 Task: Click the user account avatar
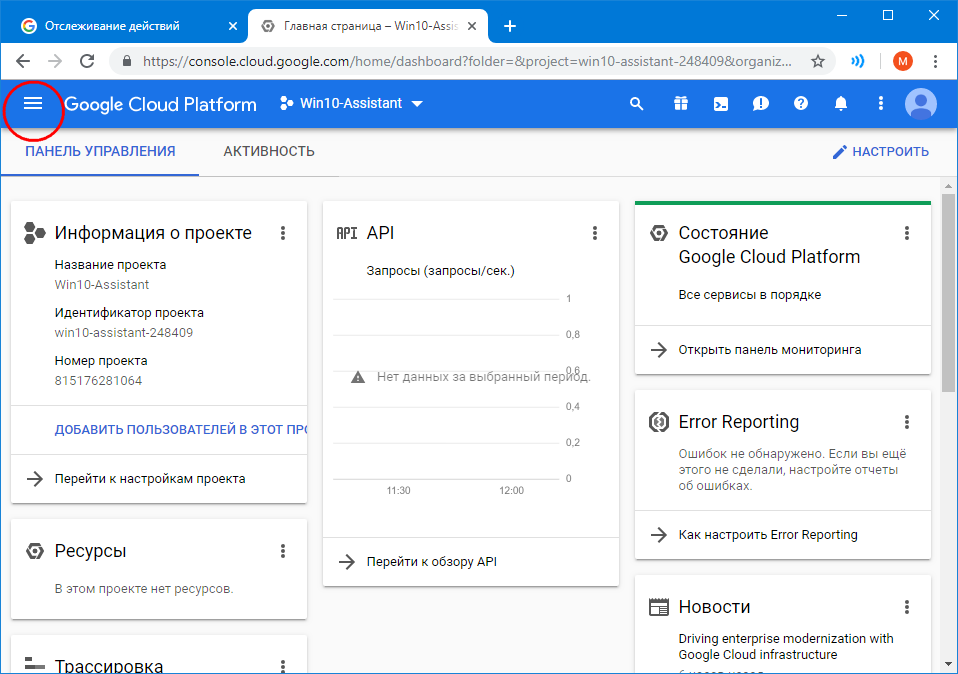921,104
